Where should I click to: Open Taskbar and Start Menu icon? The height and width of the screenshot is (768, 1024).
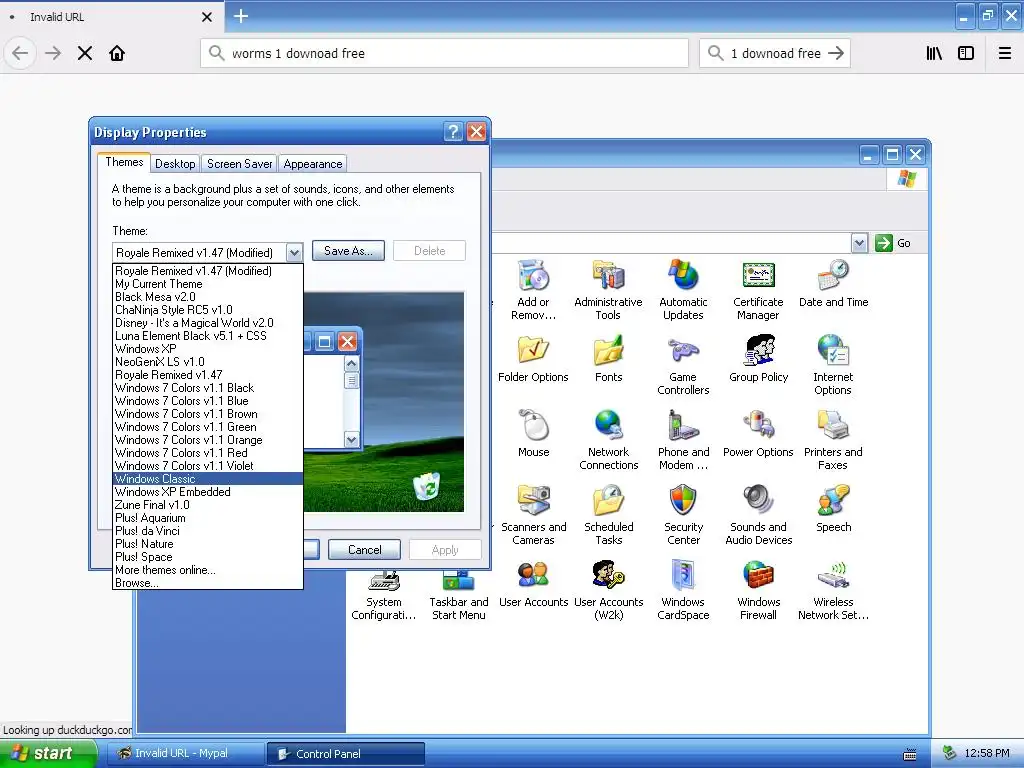pos(458,596)
